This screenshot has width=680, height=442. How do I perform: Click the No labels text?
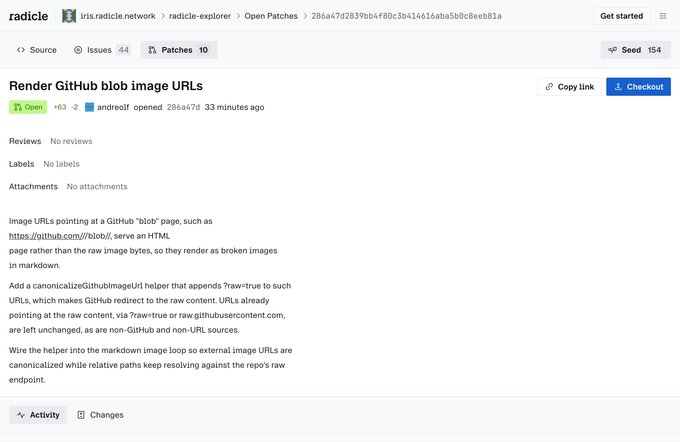(62, 164)
